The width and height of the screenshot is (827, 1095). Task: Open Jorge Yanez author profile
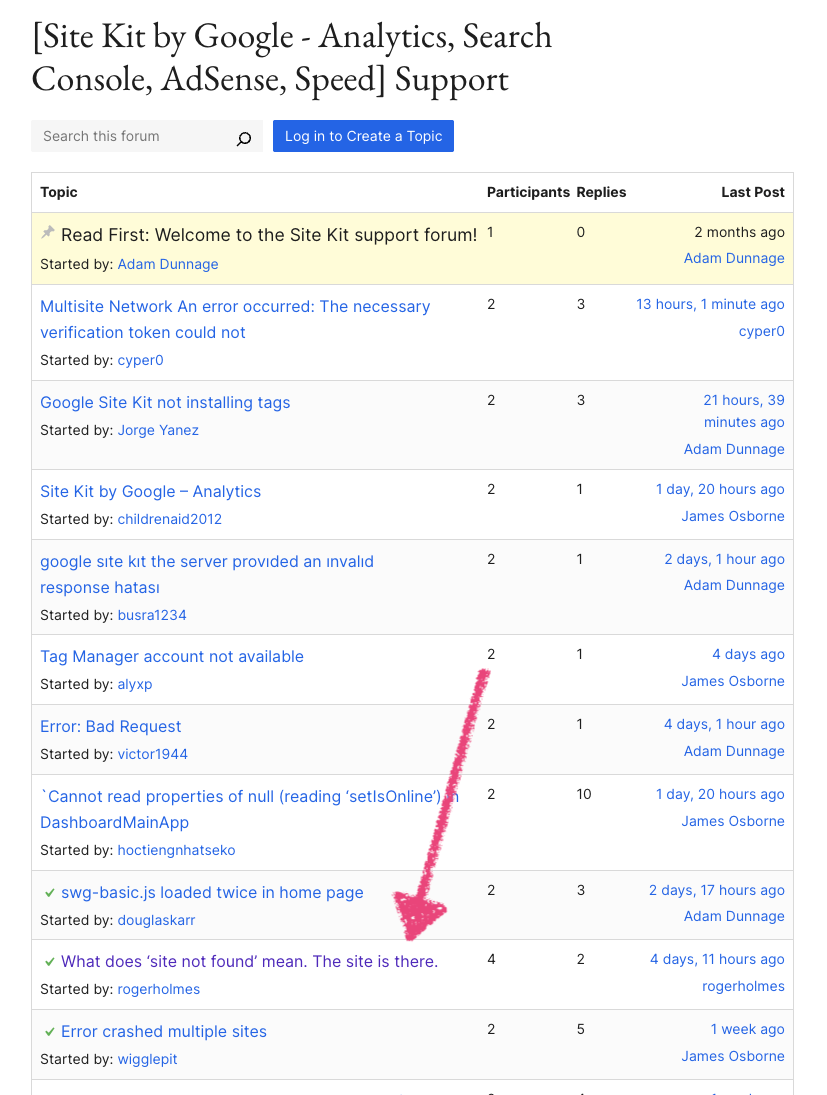158,431
